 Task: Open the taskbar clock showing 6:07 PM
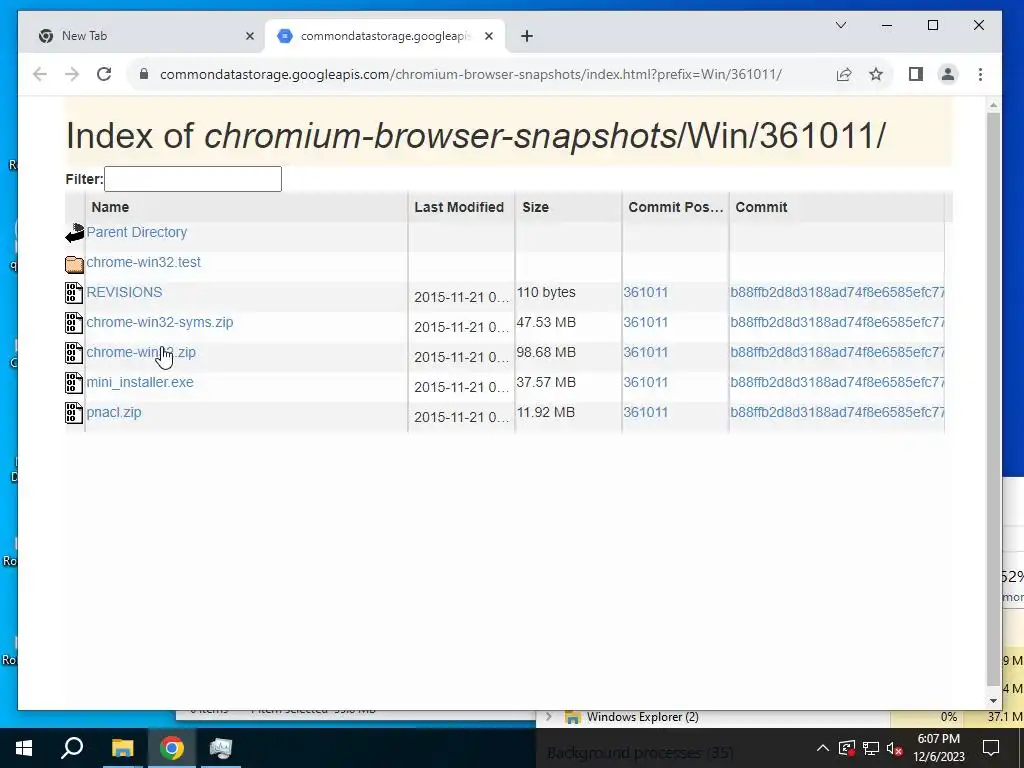(x=938, y=748)
